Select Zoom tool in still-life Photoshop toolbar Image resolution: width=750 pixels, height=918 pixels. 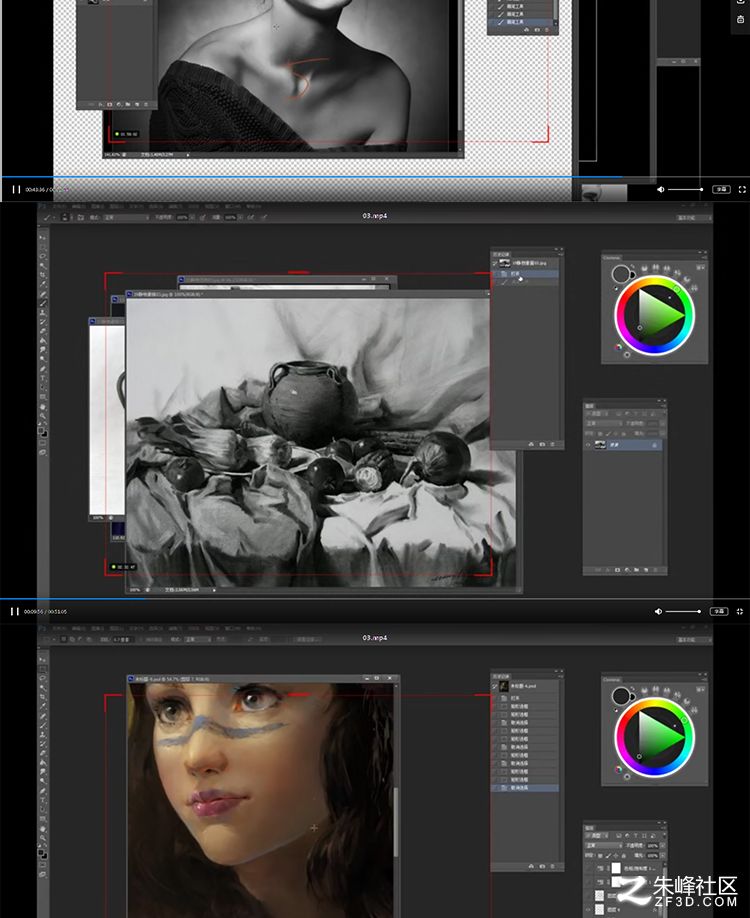[x=43, y=417]
